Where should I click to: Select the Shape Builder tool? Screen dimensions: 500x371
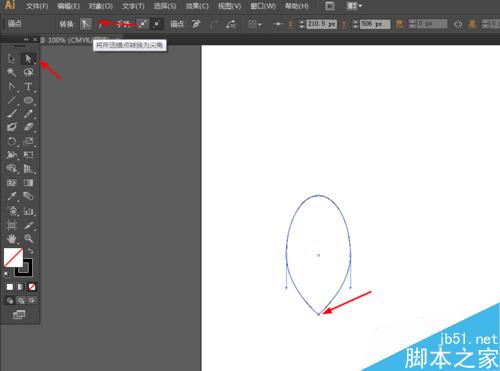coord(12,169)
